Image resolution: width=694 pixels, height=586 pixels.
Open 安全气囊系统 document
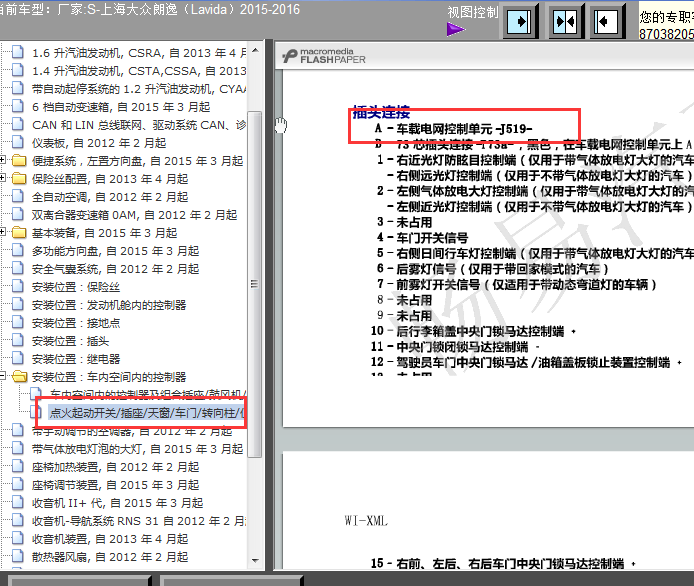116,269
